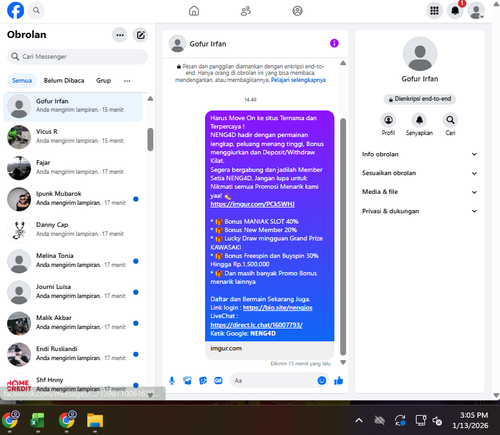The width and height of the screenshot is (500, 435).
Task: Go to Home feed icon
Action: (x=194, y=11)
